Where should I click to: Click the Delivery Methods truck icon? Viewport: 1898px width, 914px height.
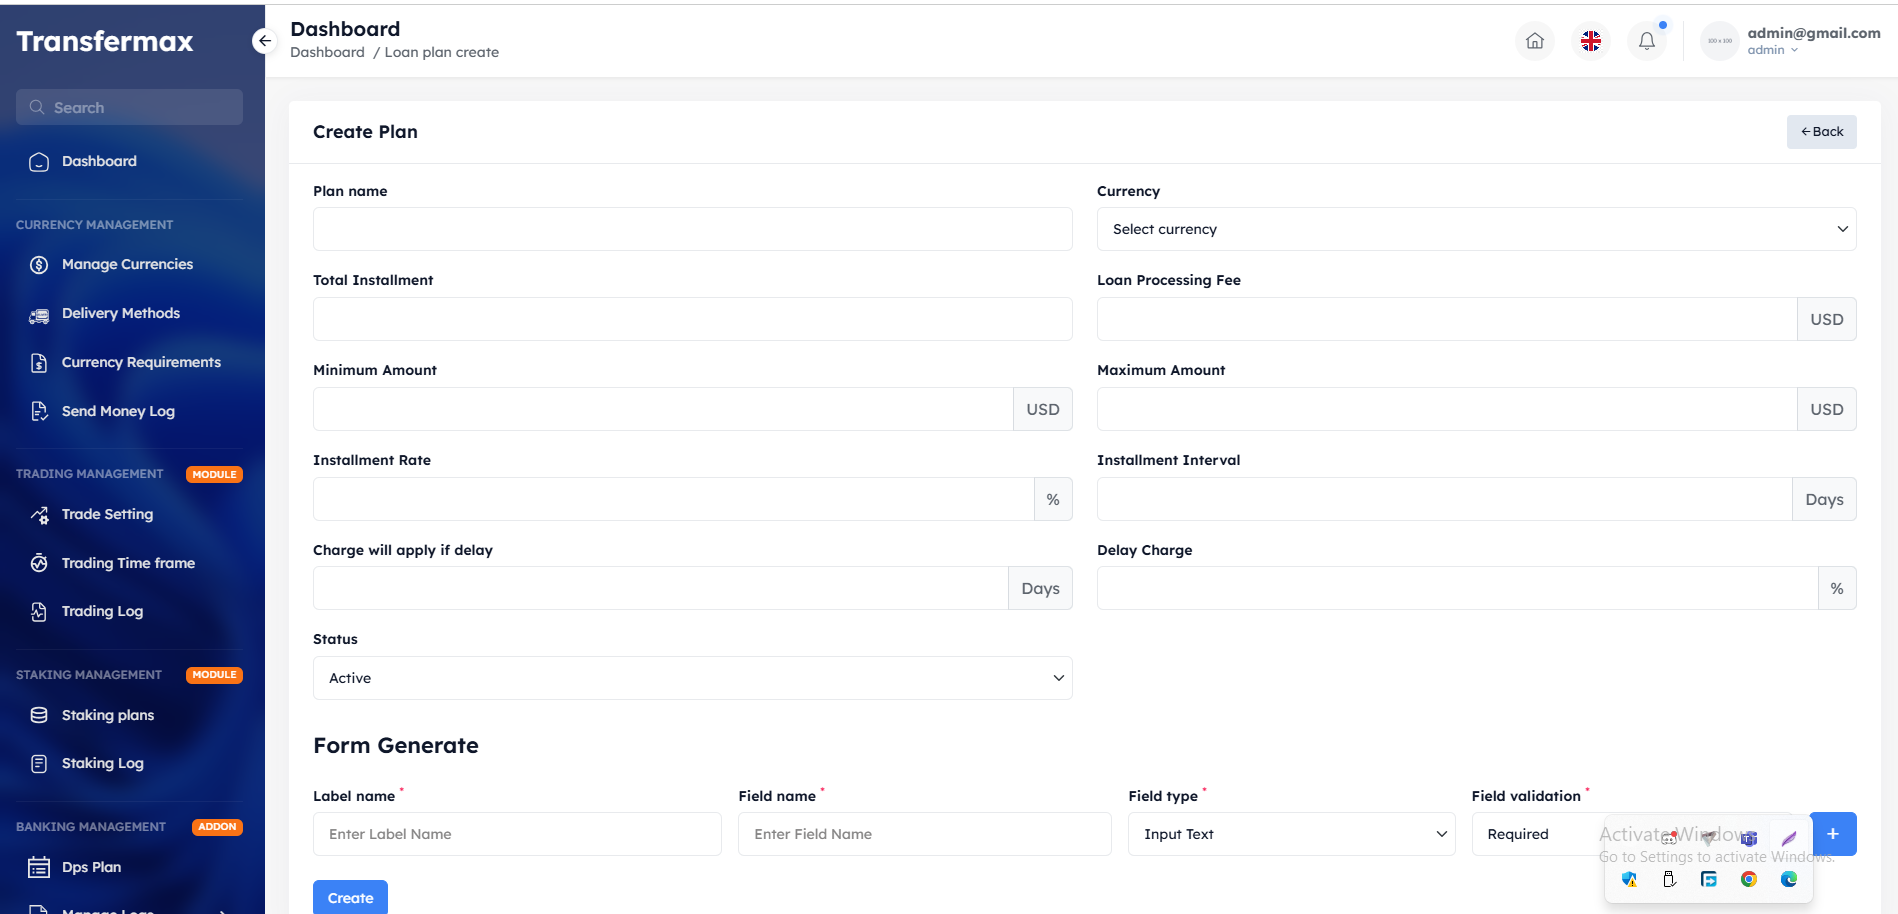[38, 313]
